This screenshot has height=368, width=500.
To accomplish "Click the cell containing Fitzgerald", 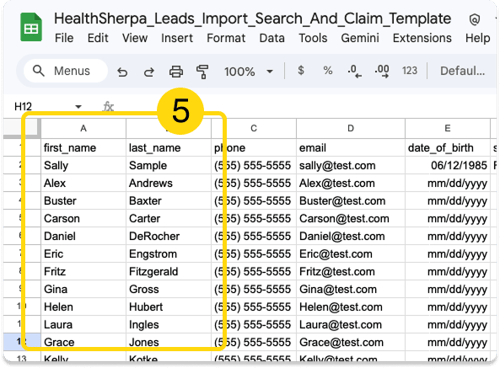I will 169,271.
